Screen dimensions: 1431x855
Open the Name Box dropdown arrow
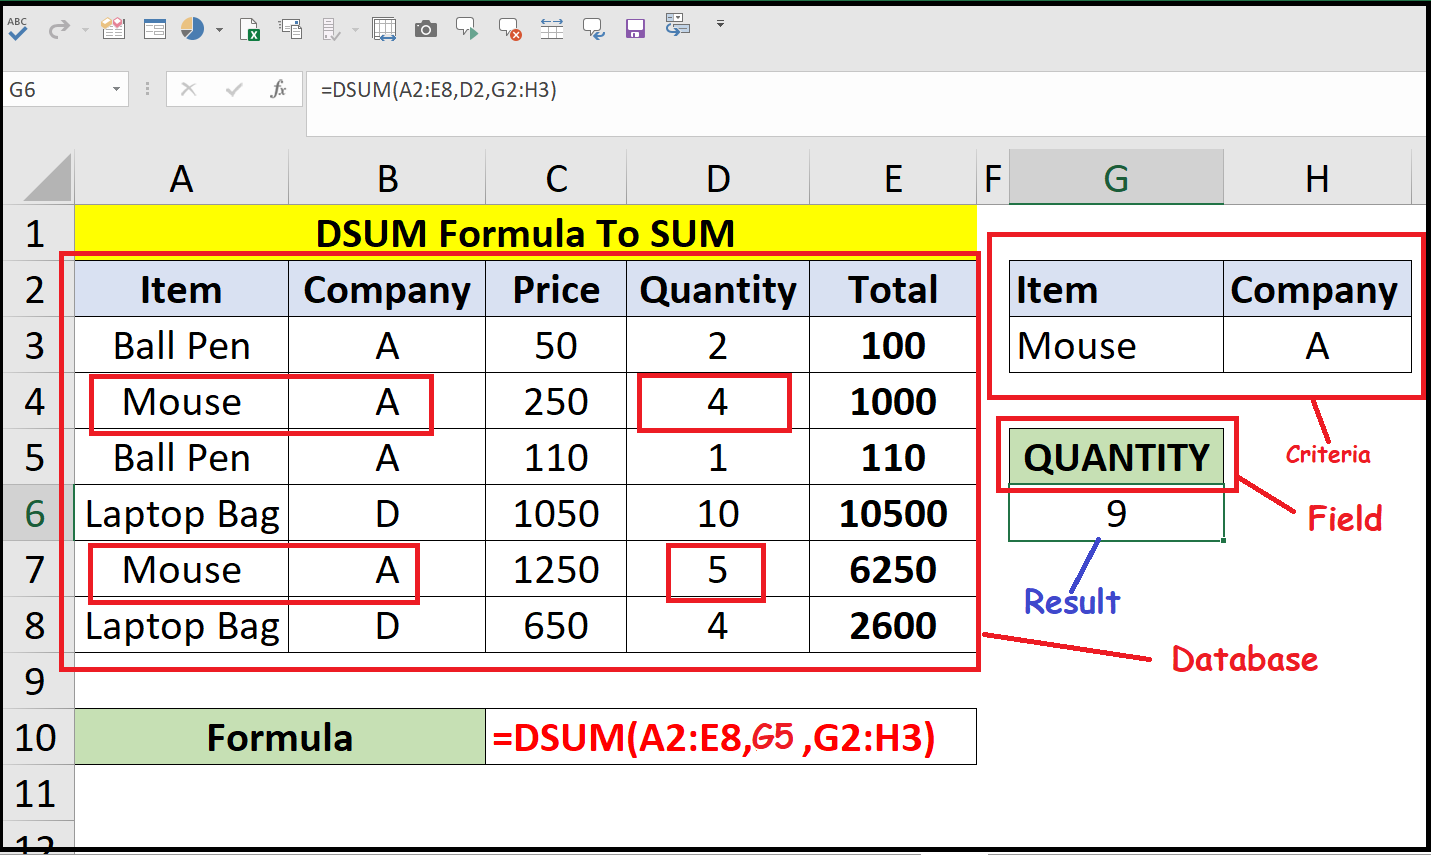tap(115, 88)
